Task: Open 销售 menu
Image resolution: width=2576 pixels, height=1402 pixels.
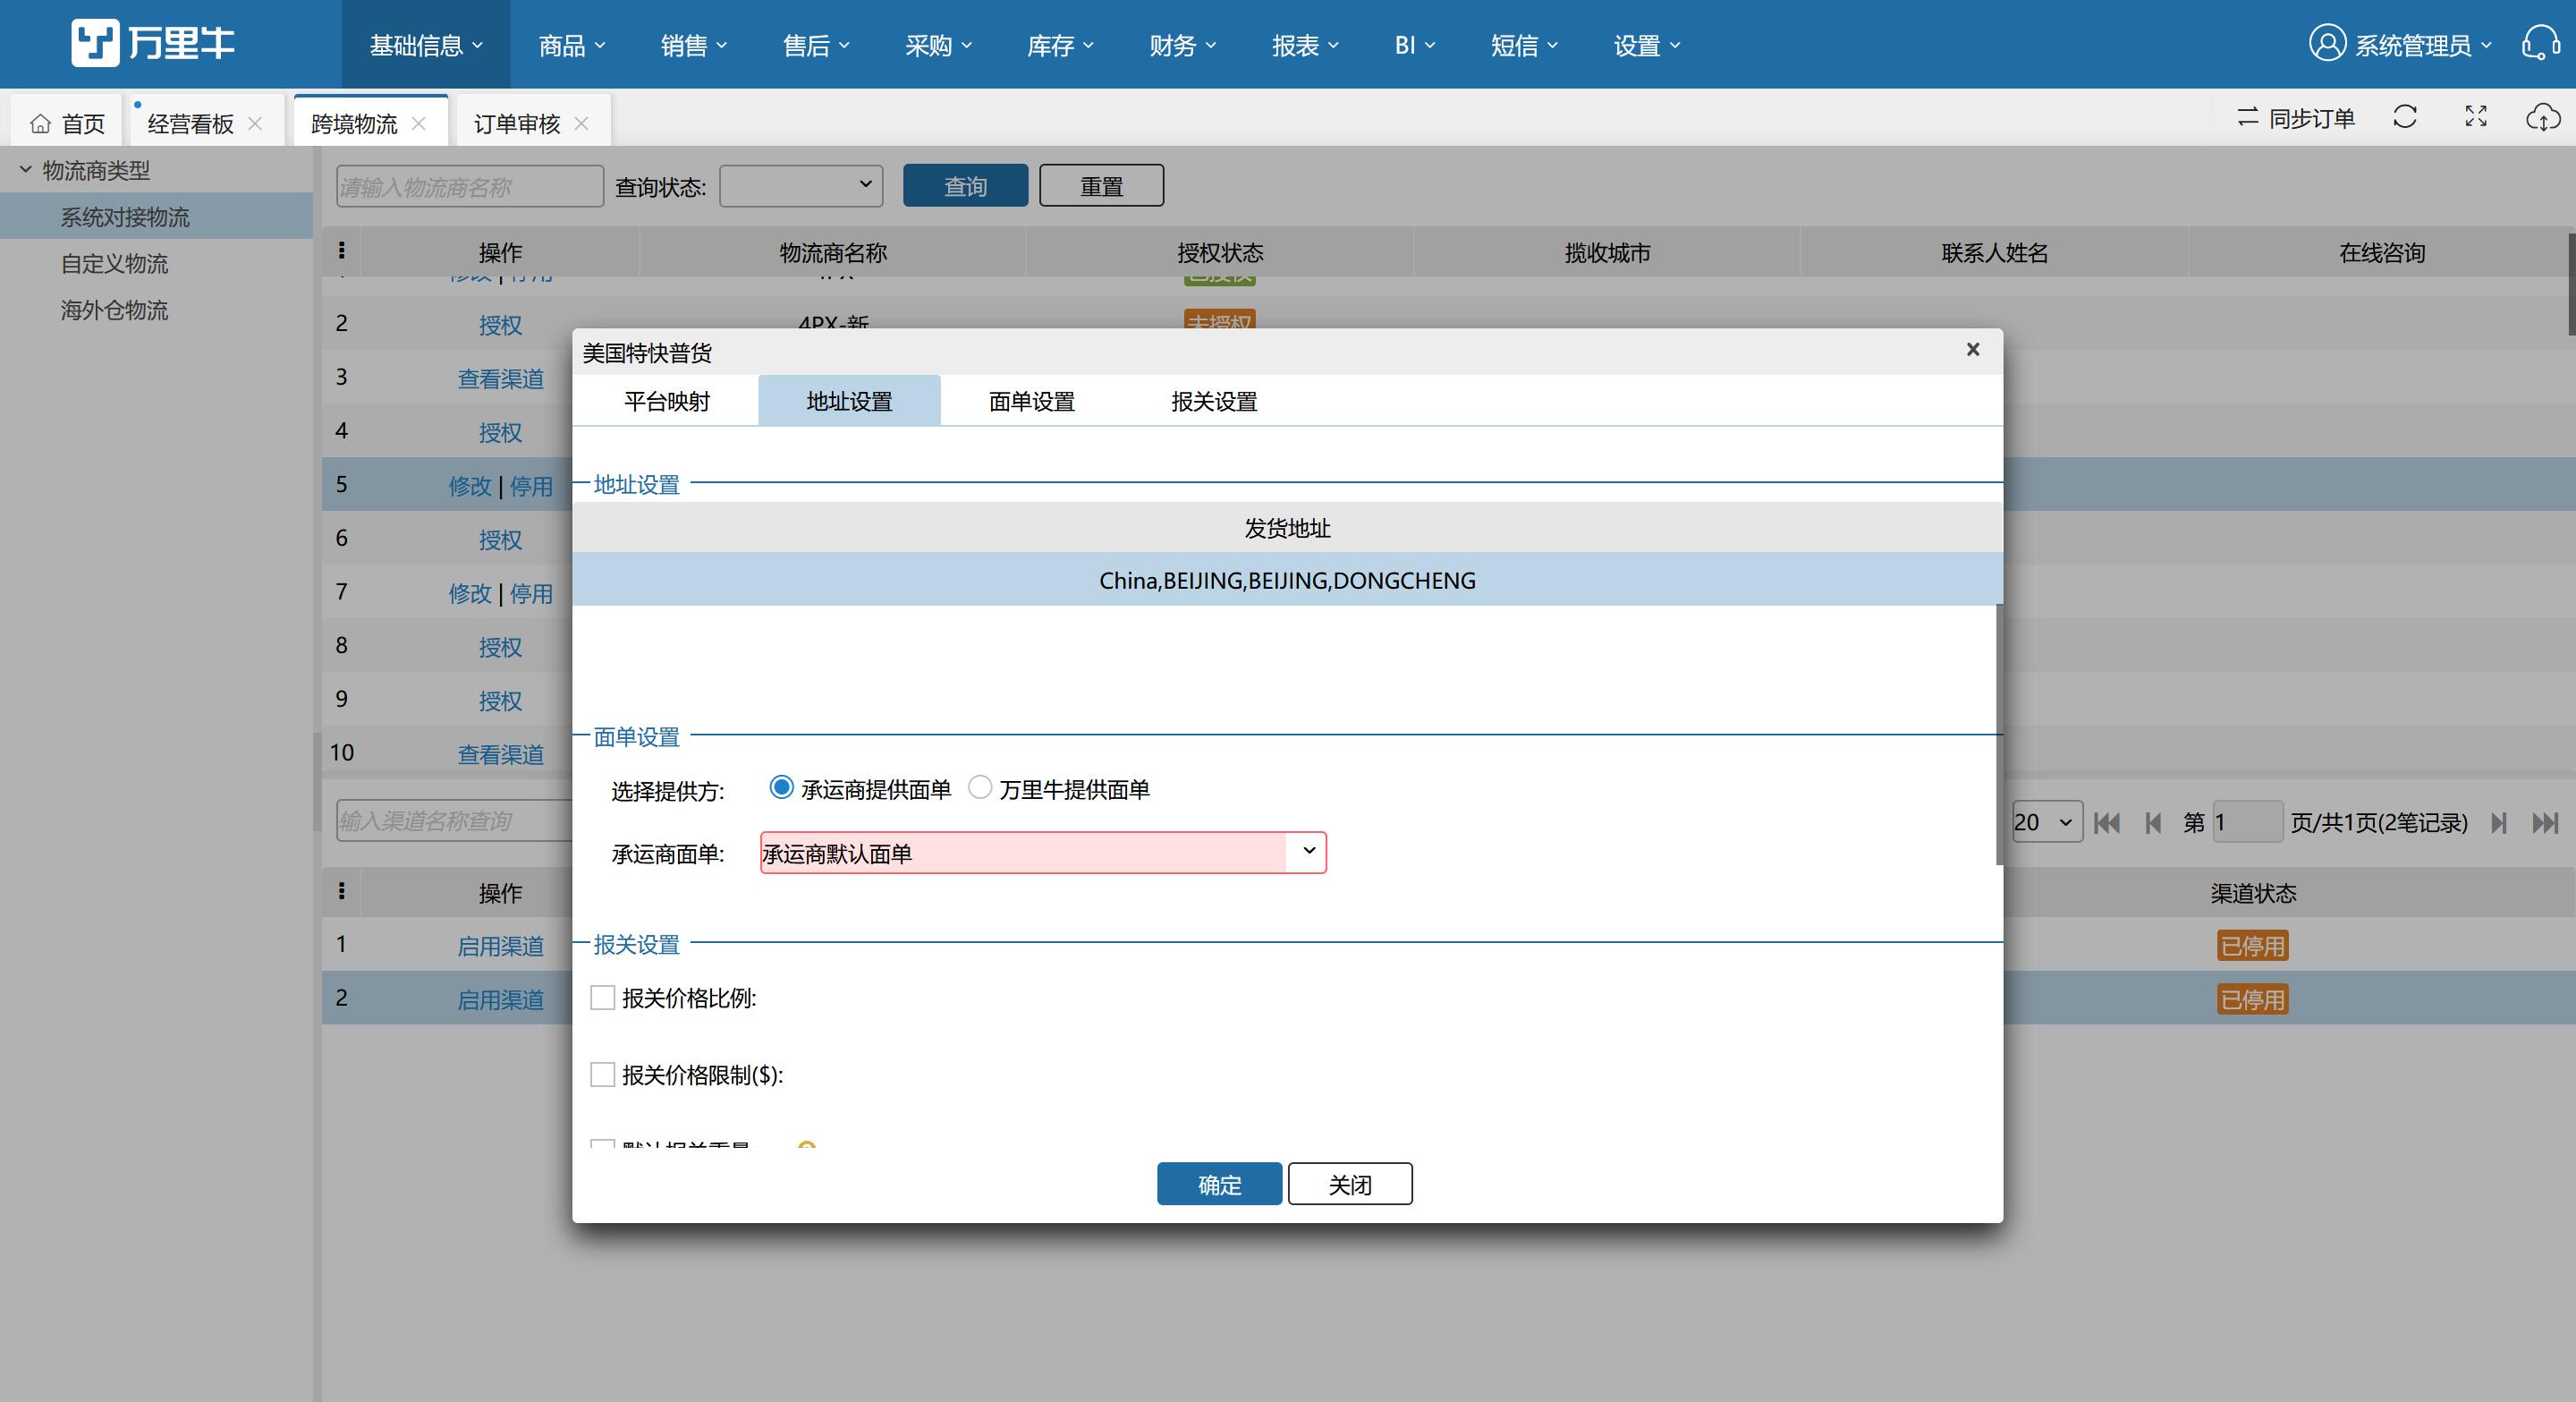Action: 693,44
